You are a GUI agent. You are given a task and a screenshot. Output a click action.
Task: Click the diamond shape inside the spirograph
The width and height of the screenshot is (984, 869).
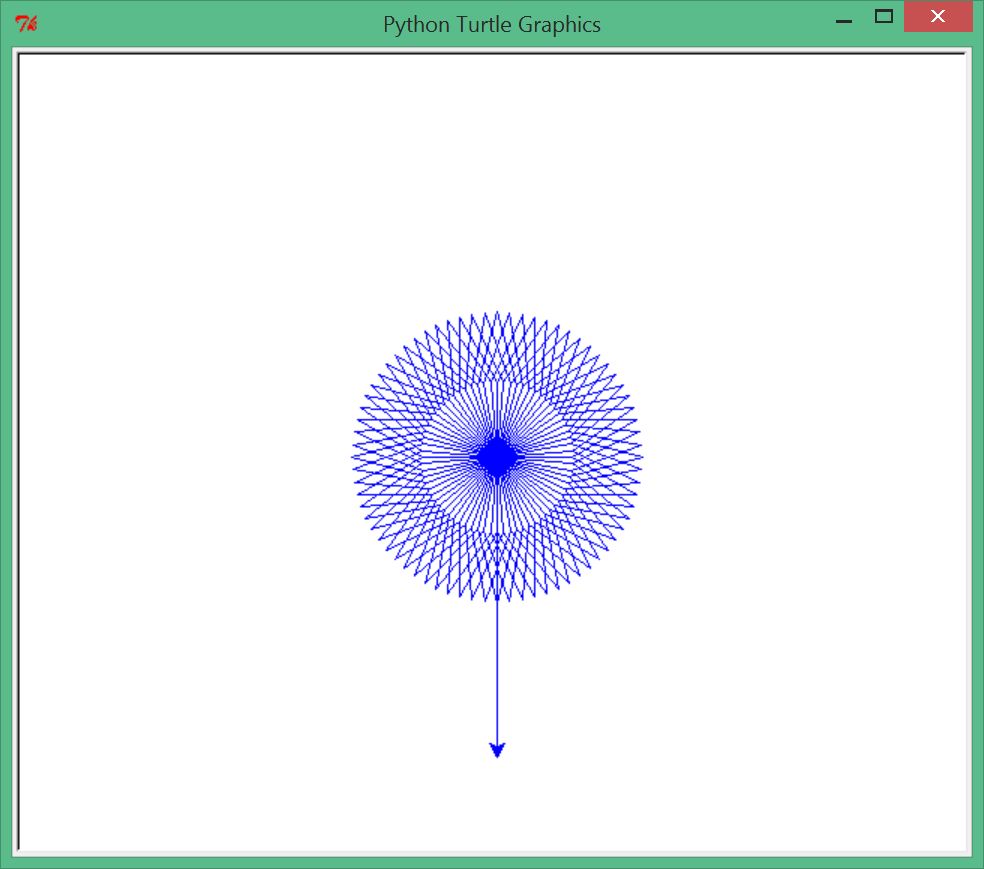[497, 455]
